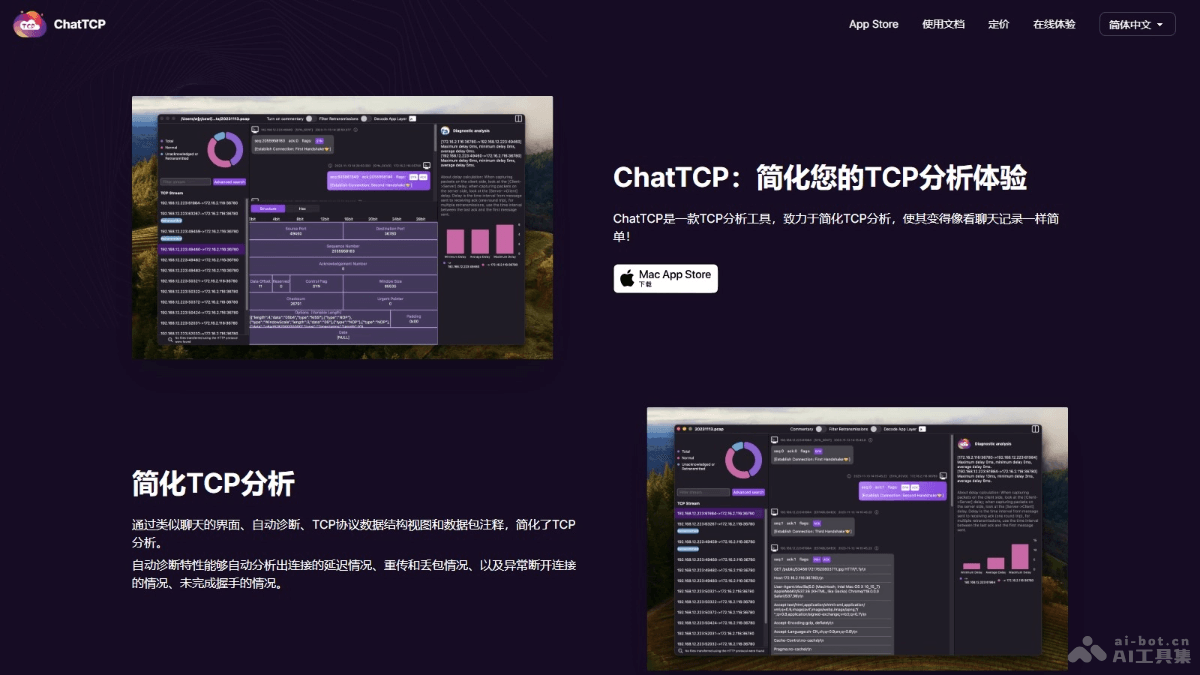Toggle the Turn on commentary switch

310,118
